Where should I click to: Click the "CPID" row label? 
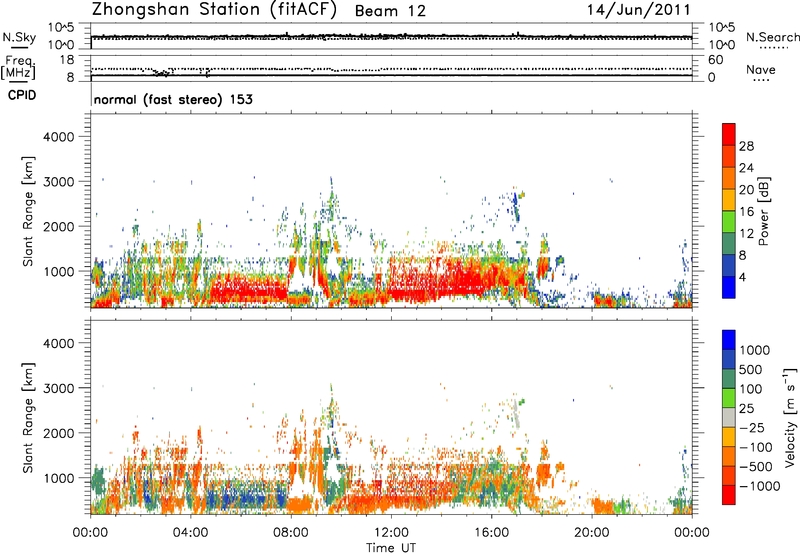tap(22, 95)
